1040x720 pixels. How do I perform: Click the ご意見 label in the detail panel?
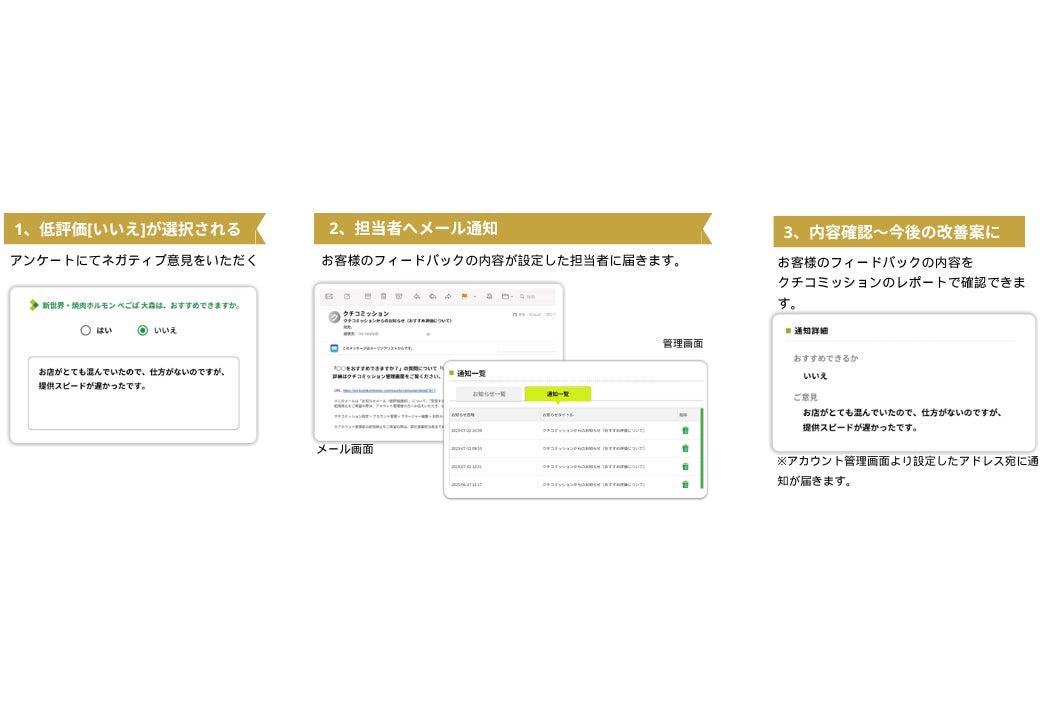coord(805,397)
